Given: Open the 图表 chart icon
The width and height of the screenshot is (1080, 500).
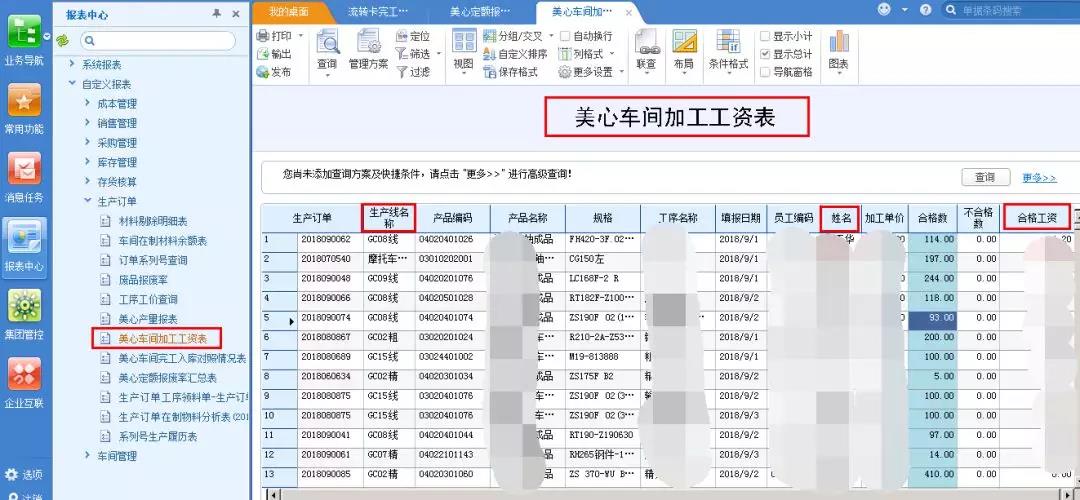Looking at the screenshot, I should pos(839,42).
